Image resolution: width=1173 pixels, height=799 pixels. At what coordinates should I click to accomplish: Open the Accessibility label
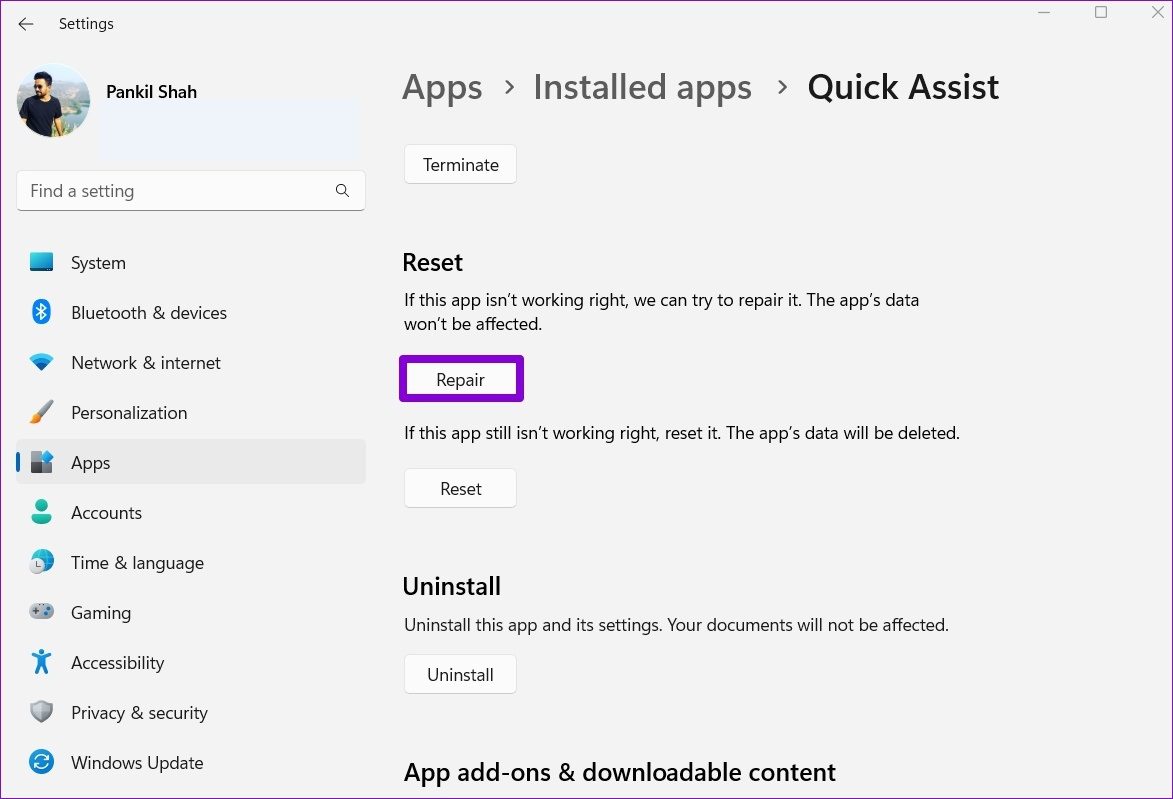point(117,663)
